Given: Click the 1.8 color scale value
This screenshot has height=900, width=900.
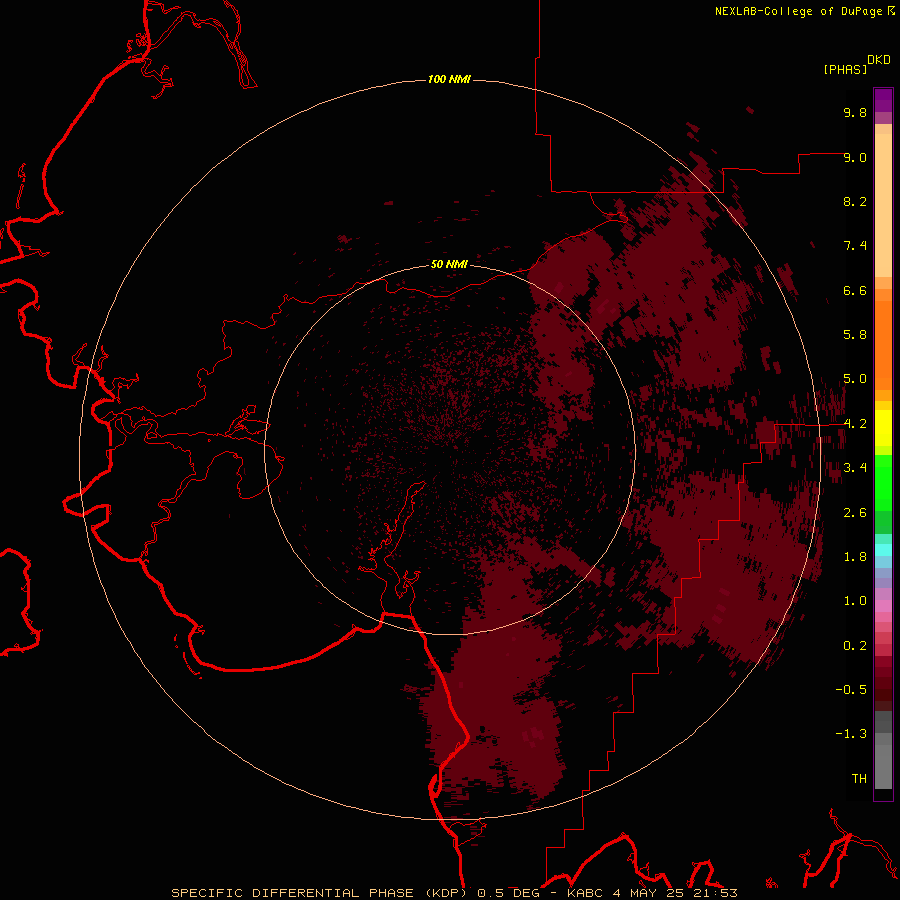Looking at the screenshot, I should 855,557.
